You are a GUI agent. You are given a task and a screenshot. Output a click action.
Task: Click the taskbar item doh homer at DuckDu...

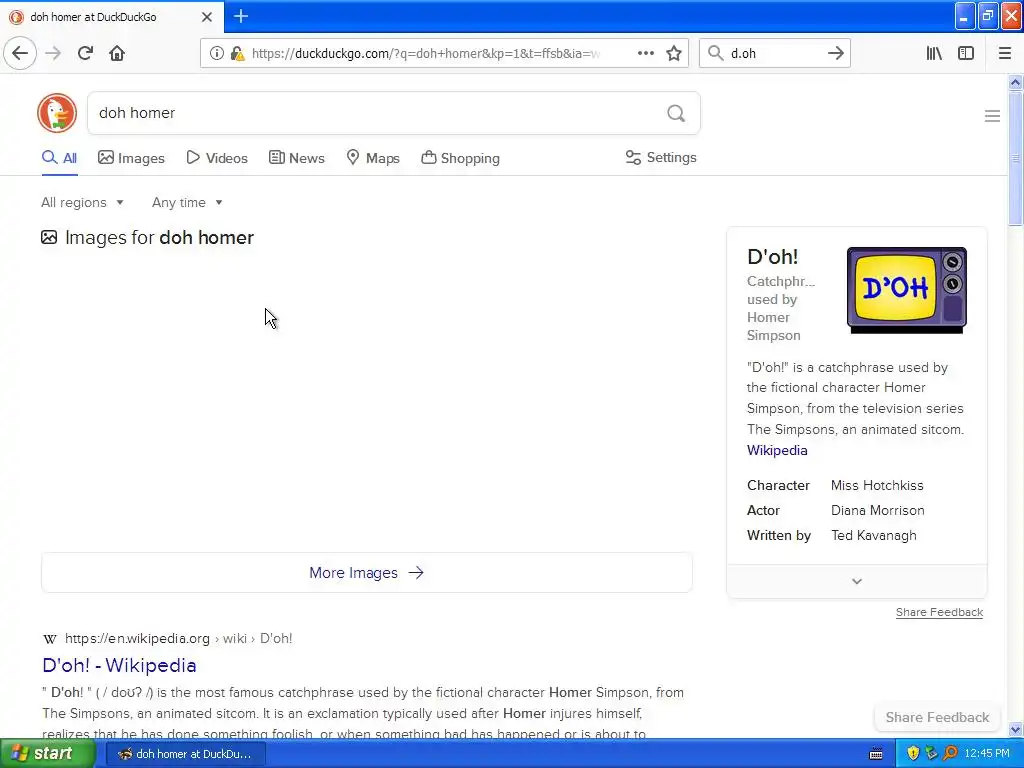(185, 754)
